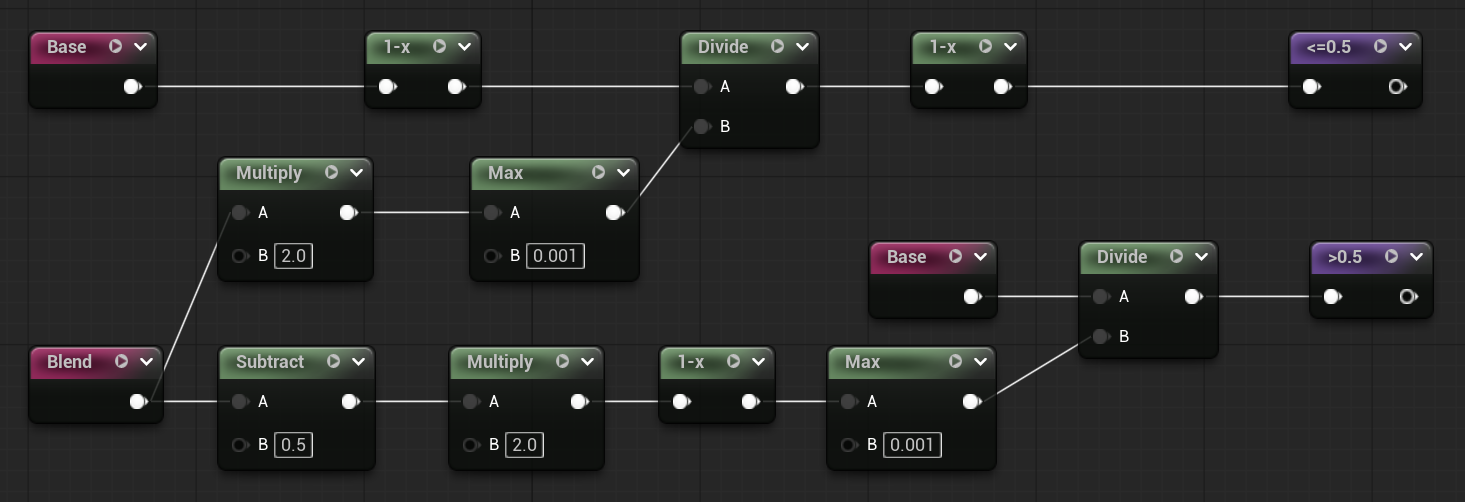The height and width of the screenshot is (502, 1465).
Task: Toggle preview icon on Max node fed by Multiply
Action: click(x=598, y=173)
